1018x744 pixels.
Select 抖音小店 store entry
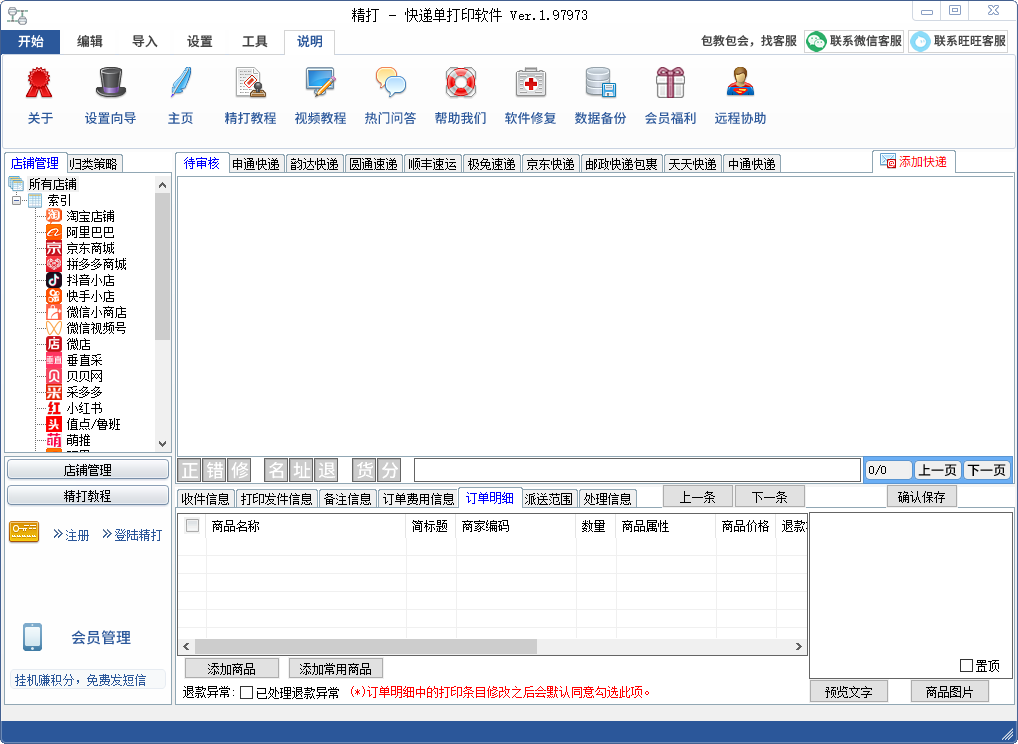click(x=90, y=280)
